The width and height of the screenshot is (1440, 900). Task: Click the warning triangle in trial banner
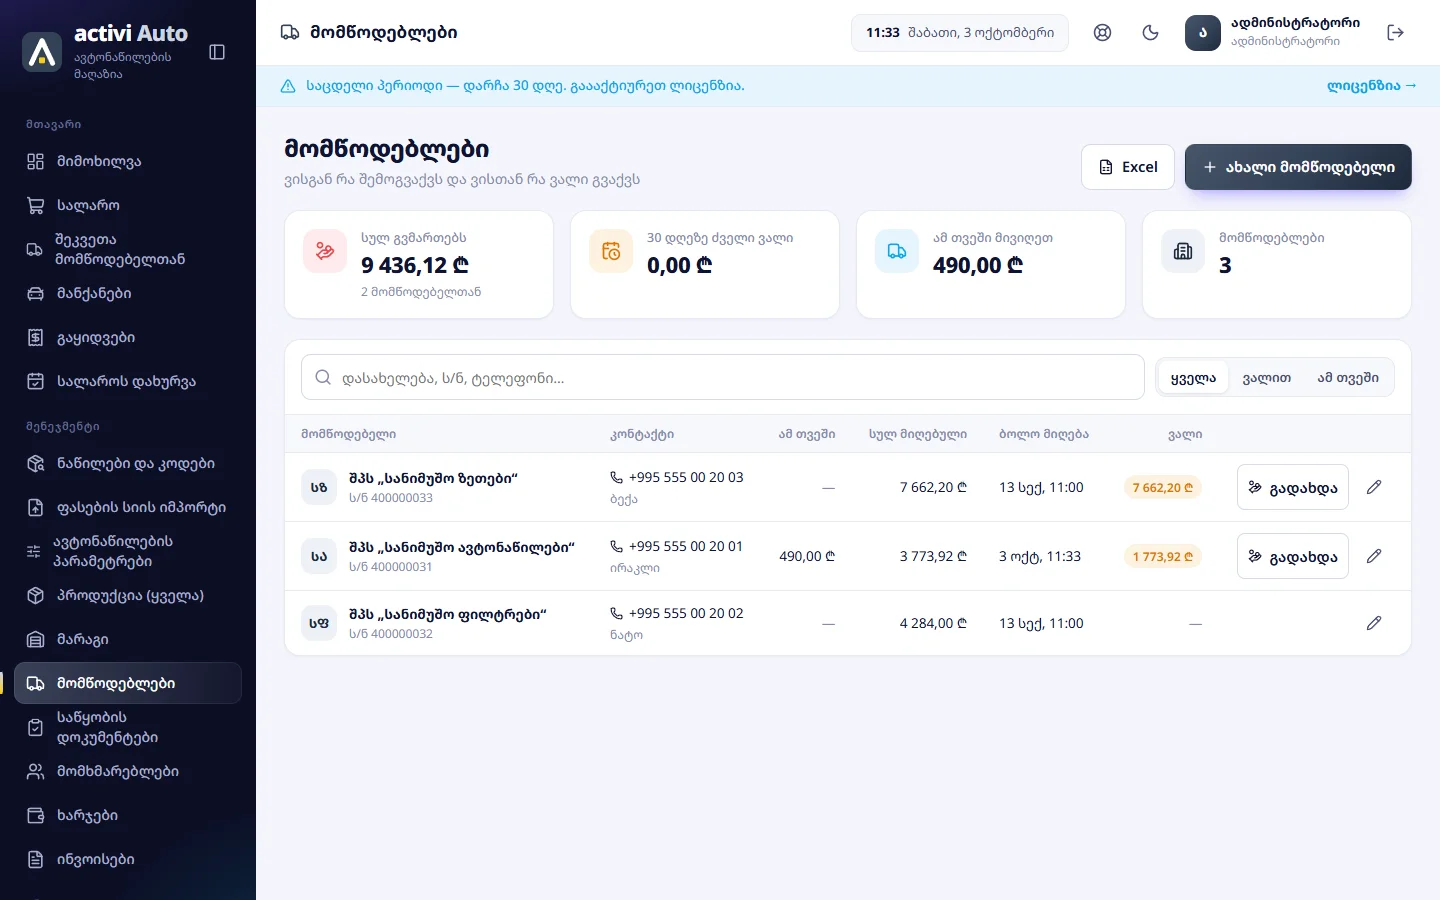(x=288, y=86)
